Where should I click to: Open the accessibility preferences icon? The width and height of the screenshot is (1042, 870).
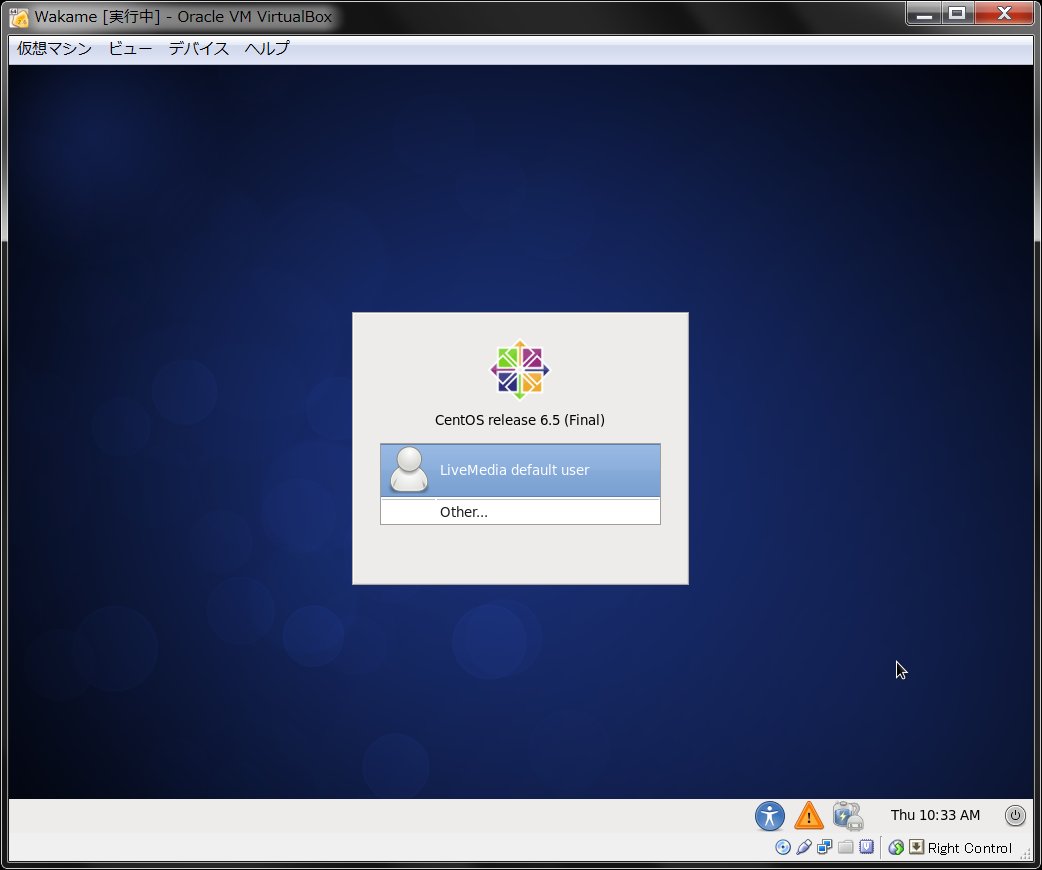coord(770,816)
